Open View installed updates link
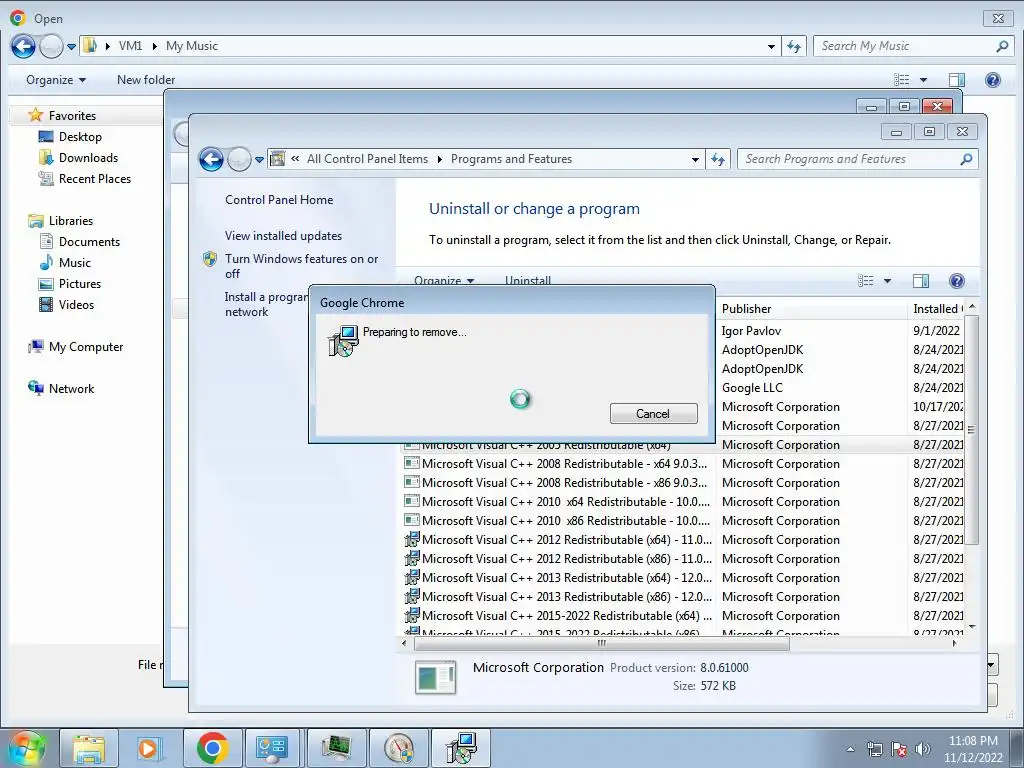The height and width of the screenshot is (768, 1024). pos(283,236)
